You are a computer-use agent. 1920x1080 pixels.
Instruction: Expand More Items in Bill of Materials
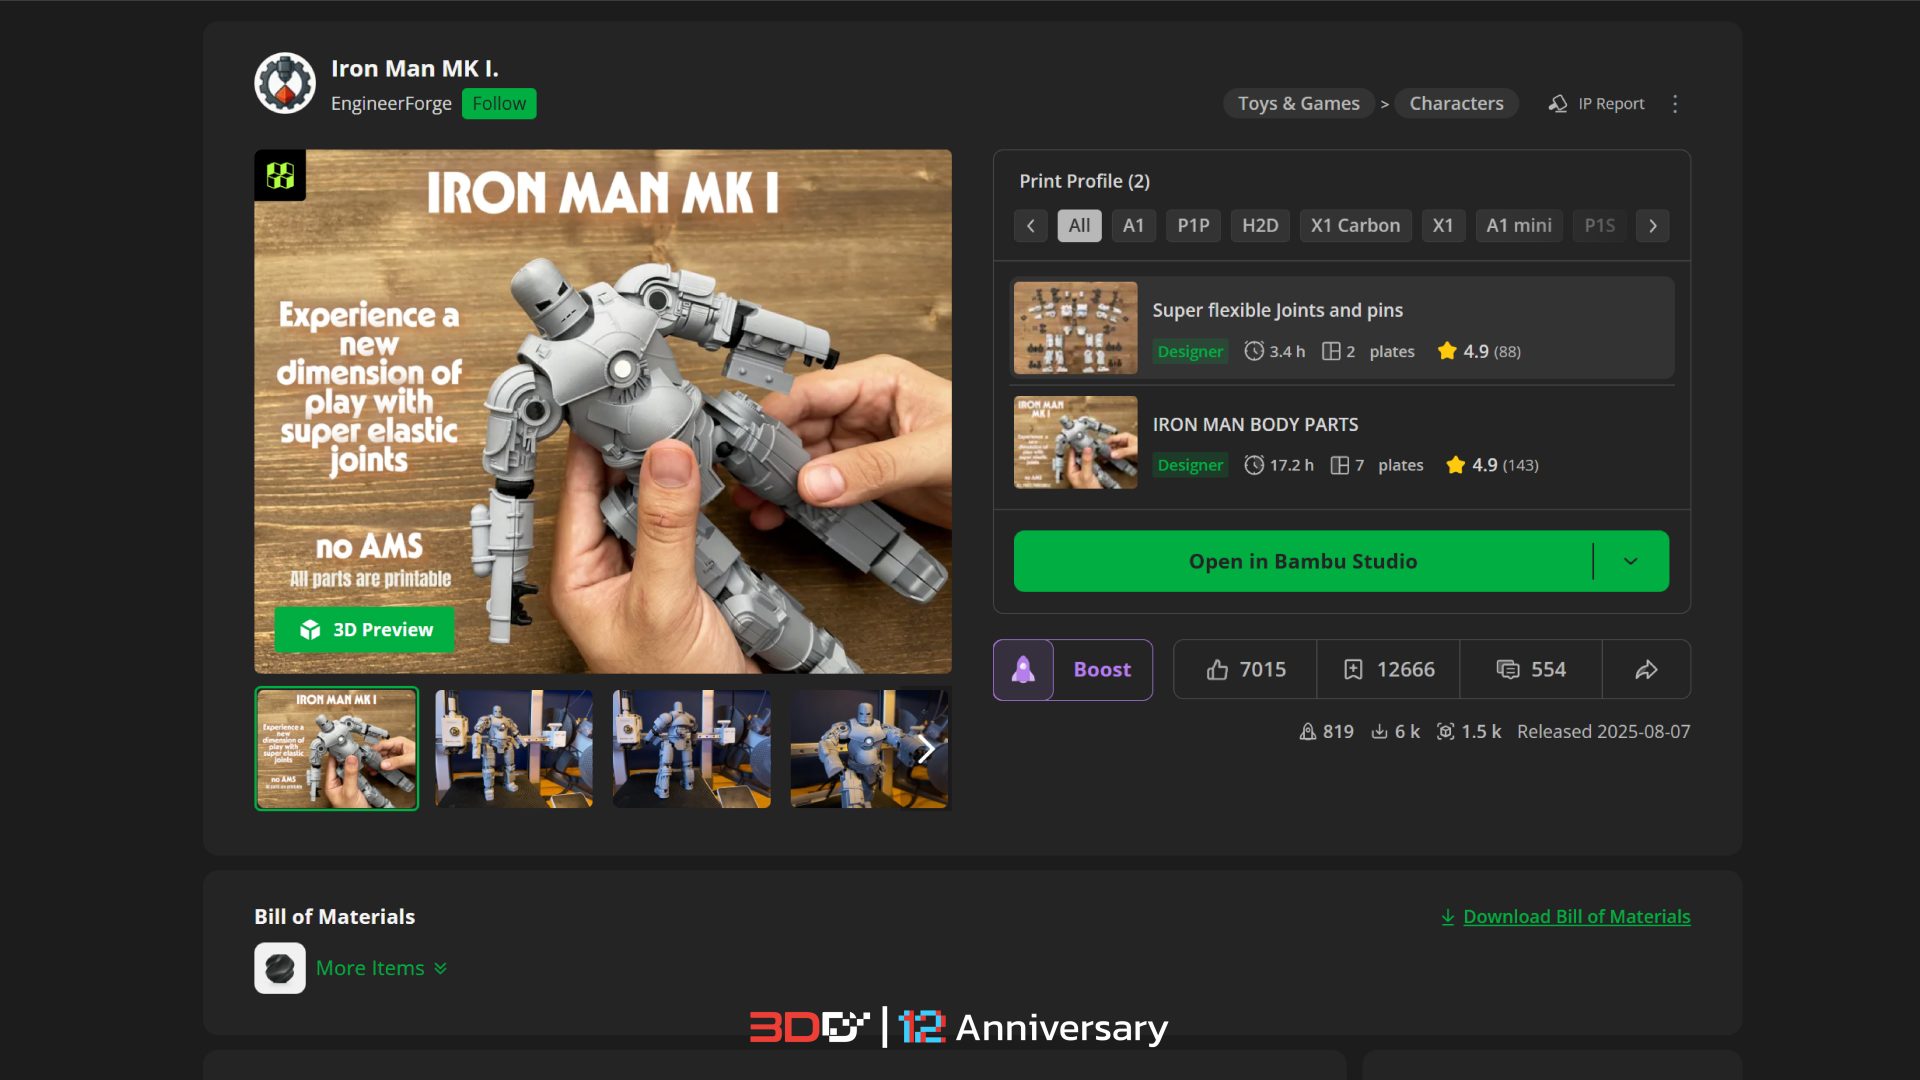[x=380, y=968]
